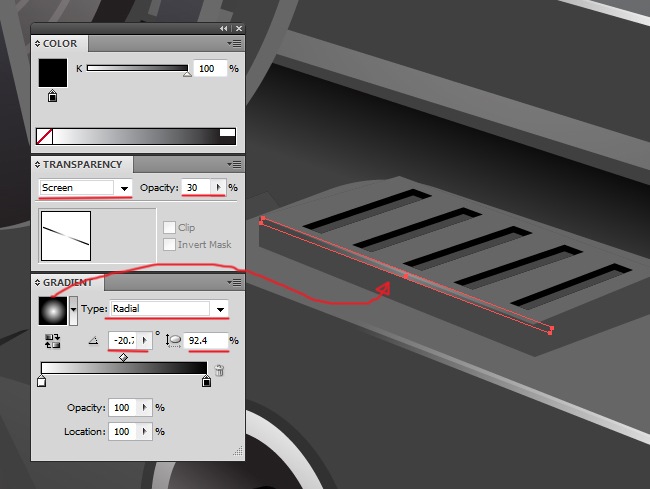
Task: Click the Reverse Gradient icon
Action: 53,341
